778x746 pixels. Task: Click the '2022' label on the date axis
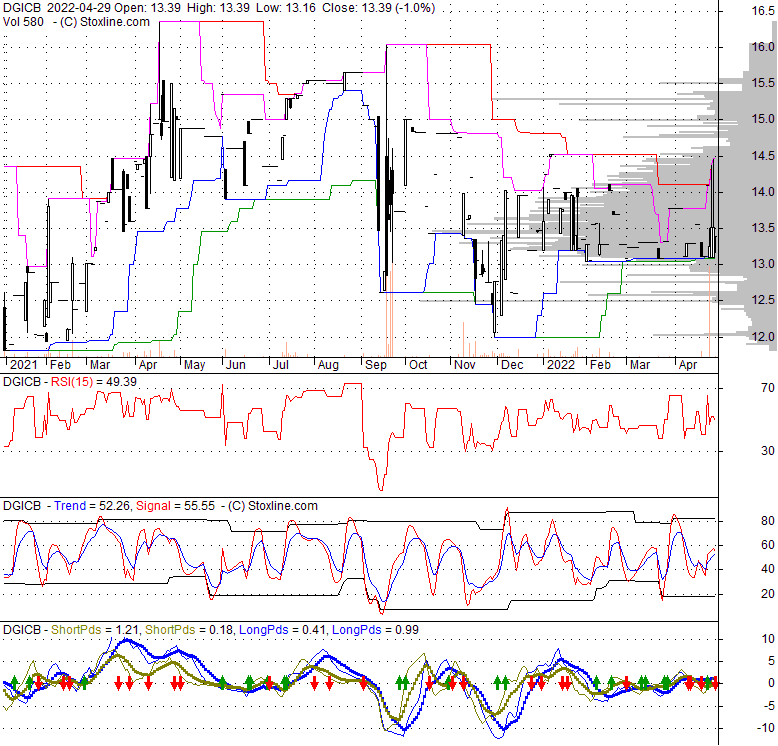561,365
